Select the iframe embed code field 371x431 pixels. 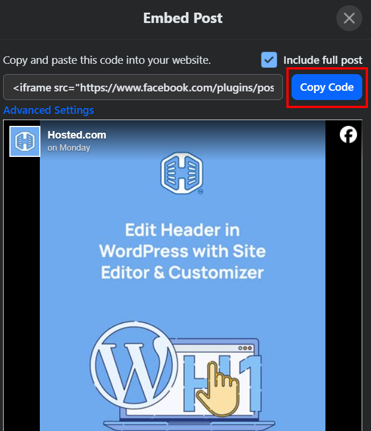143,88
